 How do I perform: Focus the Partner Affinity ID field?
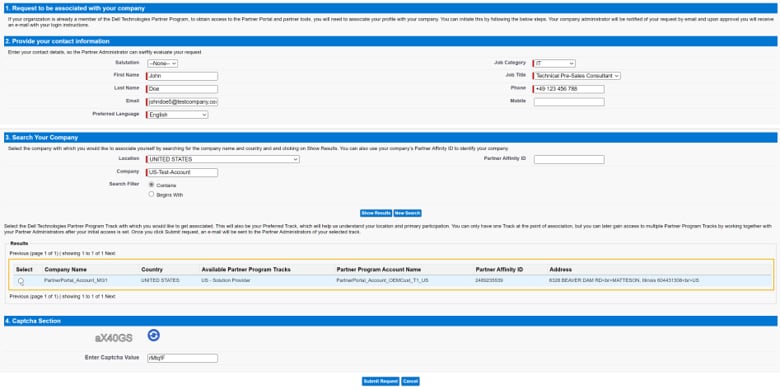[569, 159]
